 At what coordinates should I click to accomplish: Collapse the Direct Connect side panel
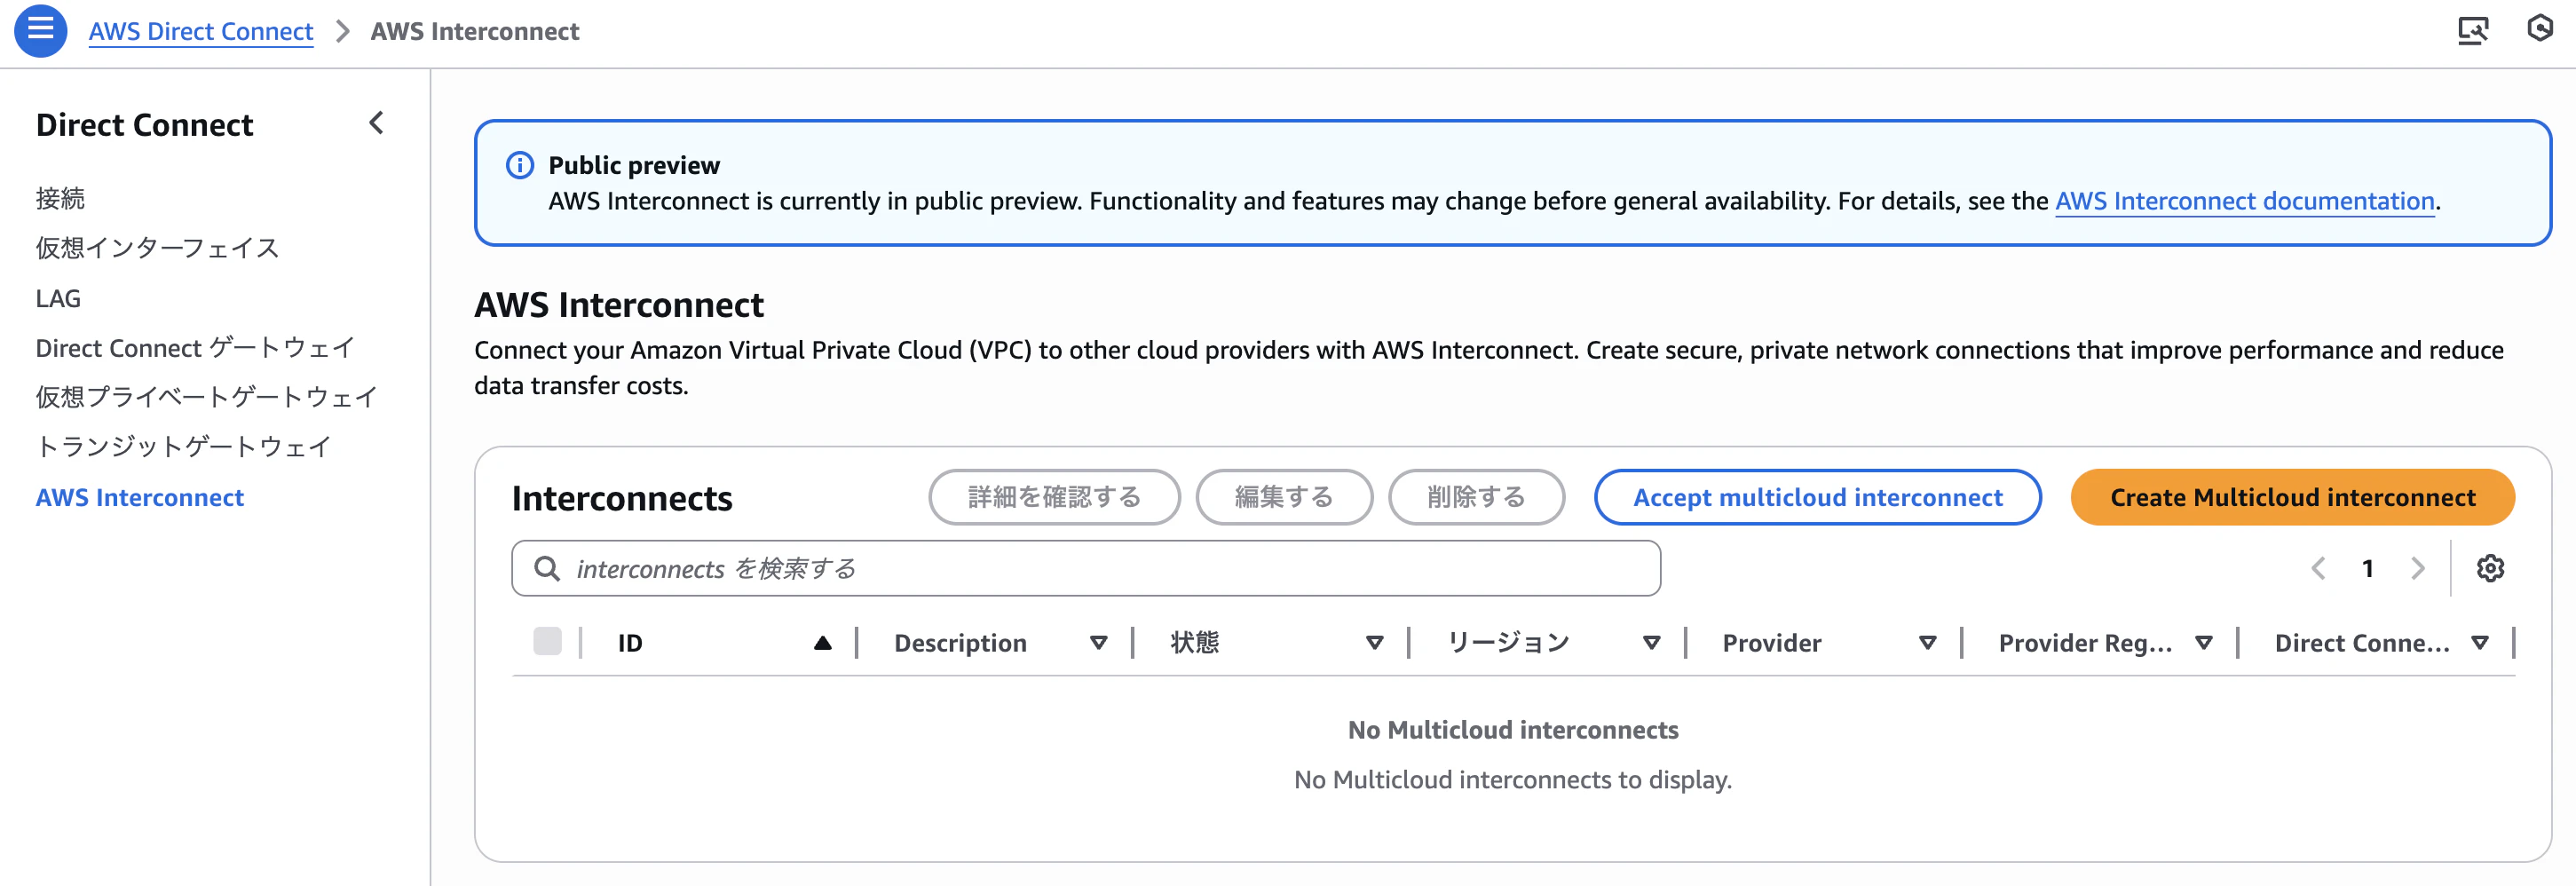(376, 123)
